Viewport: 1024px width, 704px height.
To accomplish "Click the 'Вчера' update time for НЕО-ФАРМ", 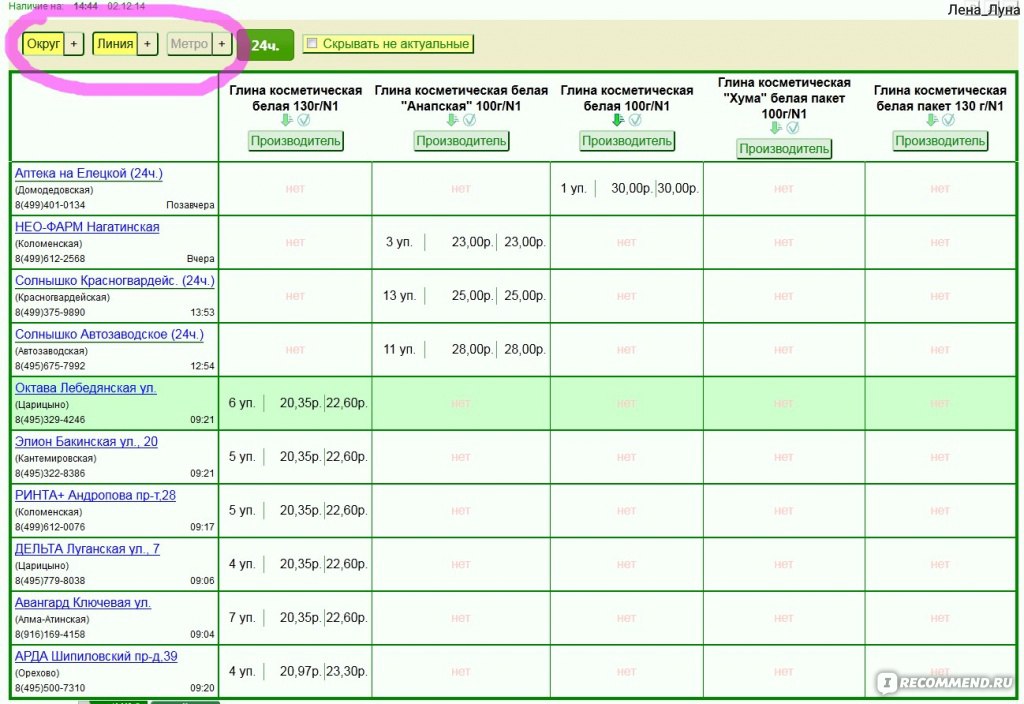I will (x=200, y=259).
